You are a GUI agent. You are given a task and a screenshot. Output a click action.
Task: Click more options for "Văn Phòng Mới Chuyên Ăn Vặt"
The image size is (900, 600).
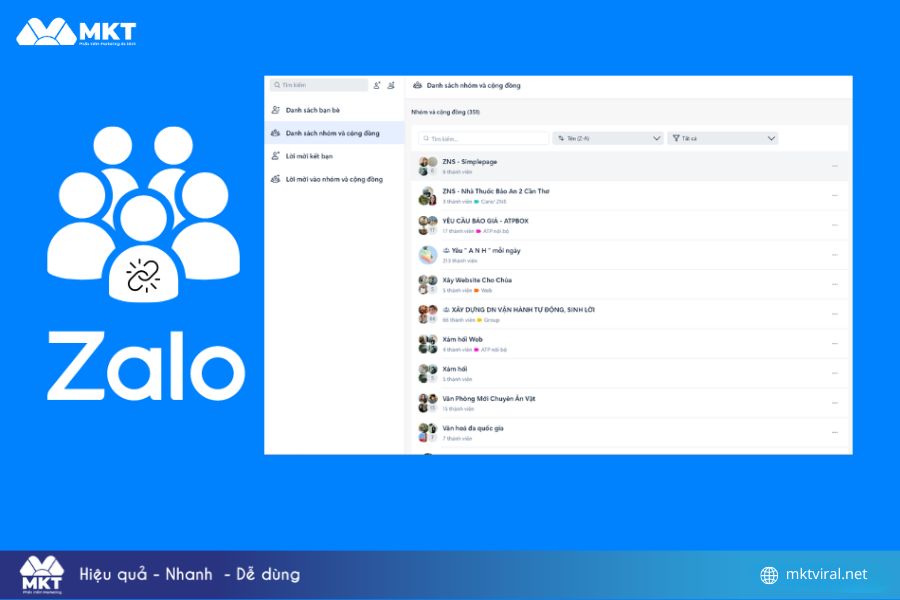(835, 403)
